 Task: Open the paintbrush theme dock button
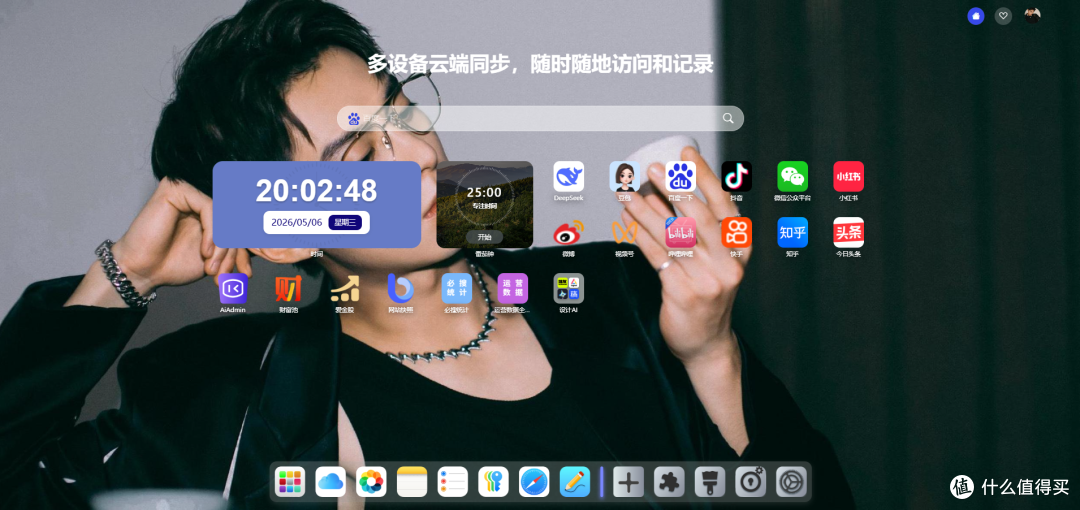[x=709, y=482]
